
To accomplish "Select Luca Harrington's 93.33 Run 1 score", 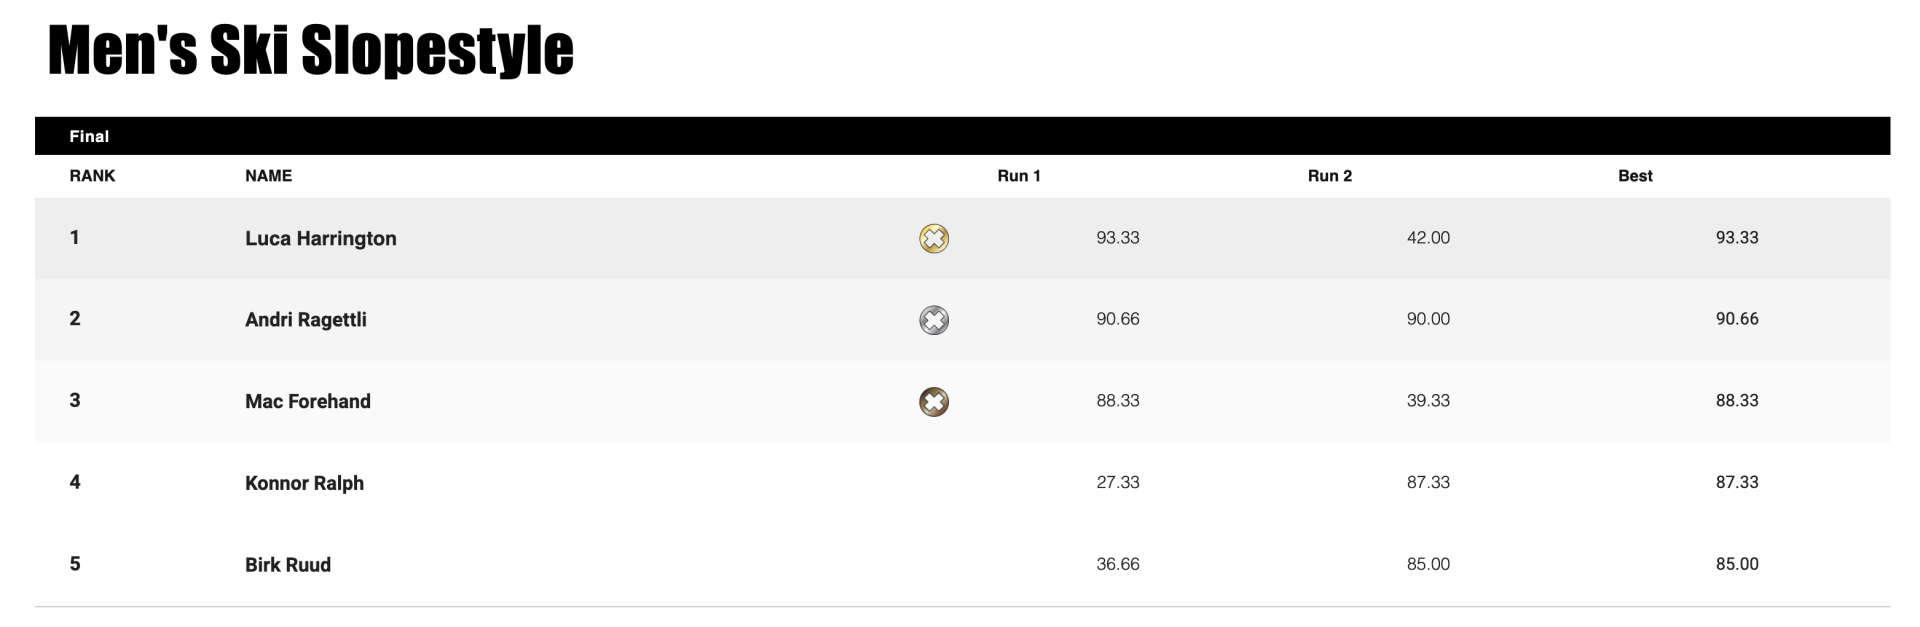I will click(x=1118, y=238).
